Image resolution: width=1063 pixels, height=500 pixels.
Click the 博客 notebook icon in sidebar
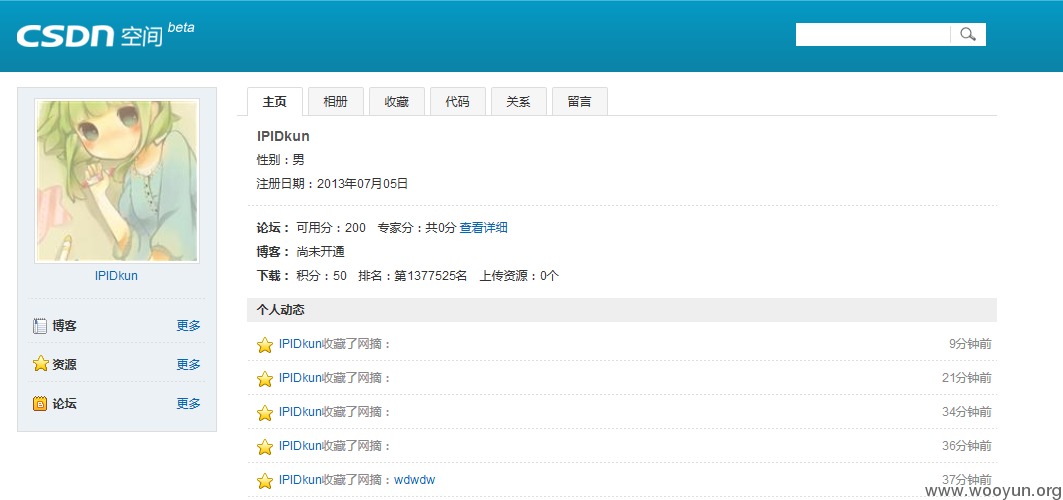point(40,326)
